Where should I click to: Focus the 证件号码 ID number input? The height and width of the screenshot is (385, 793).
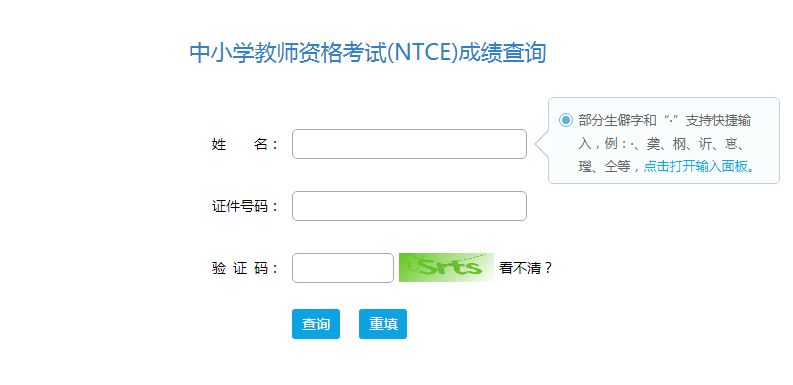point(409,206)
